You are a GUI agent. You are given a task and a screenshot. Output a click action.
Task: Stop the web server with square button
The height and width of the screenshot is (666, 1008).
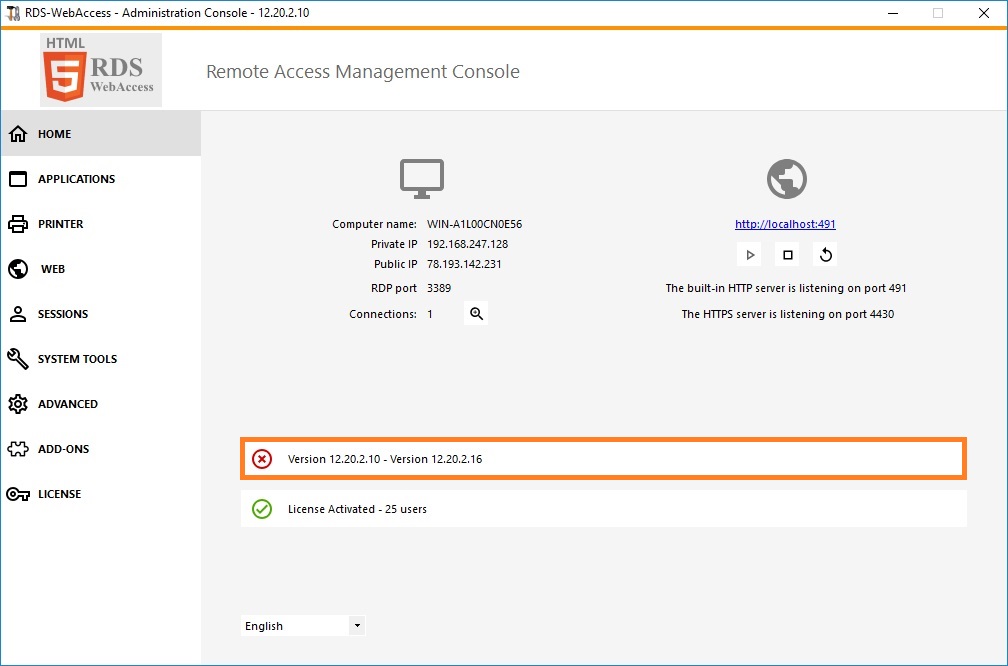click(x=788, y=255)
